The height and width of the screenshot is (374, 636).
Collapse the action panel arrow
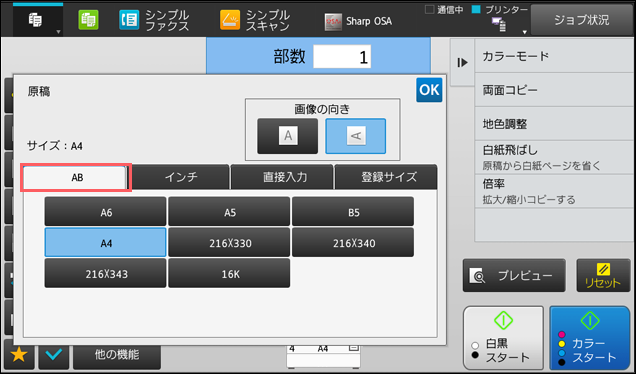(462, 62)
